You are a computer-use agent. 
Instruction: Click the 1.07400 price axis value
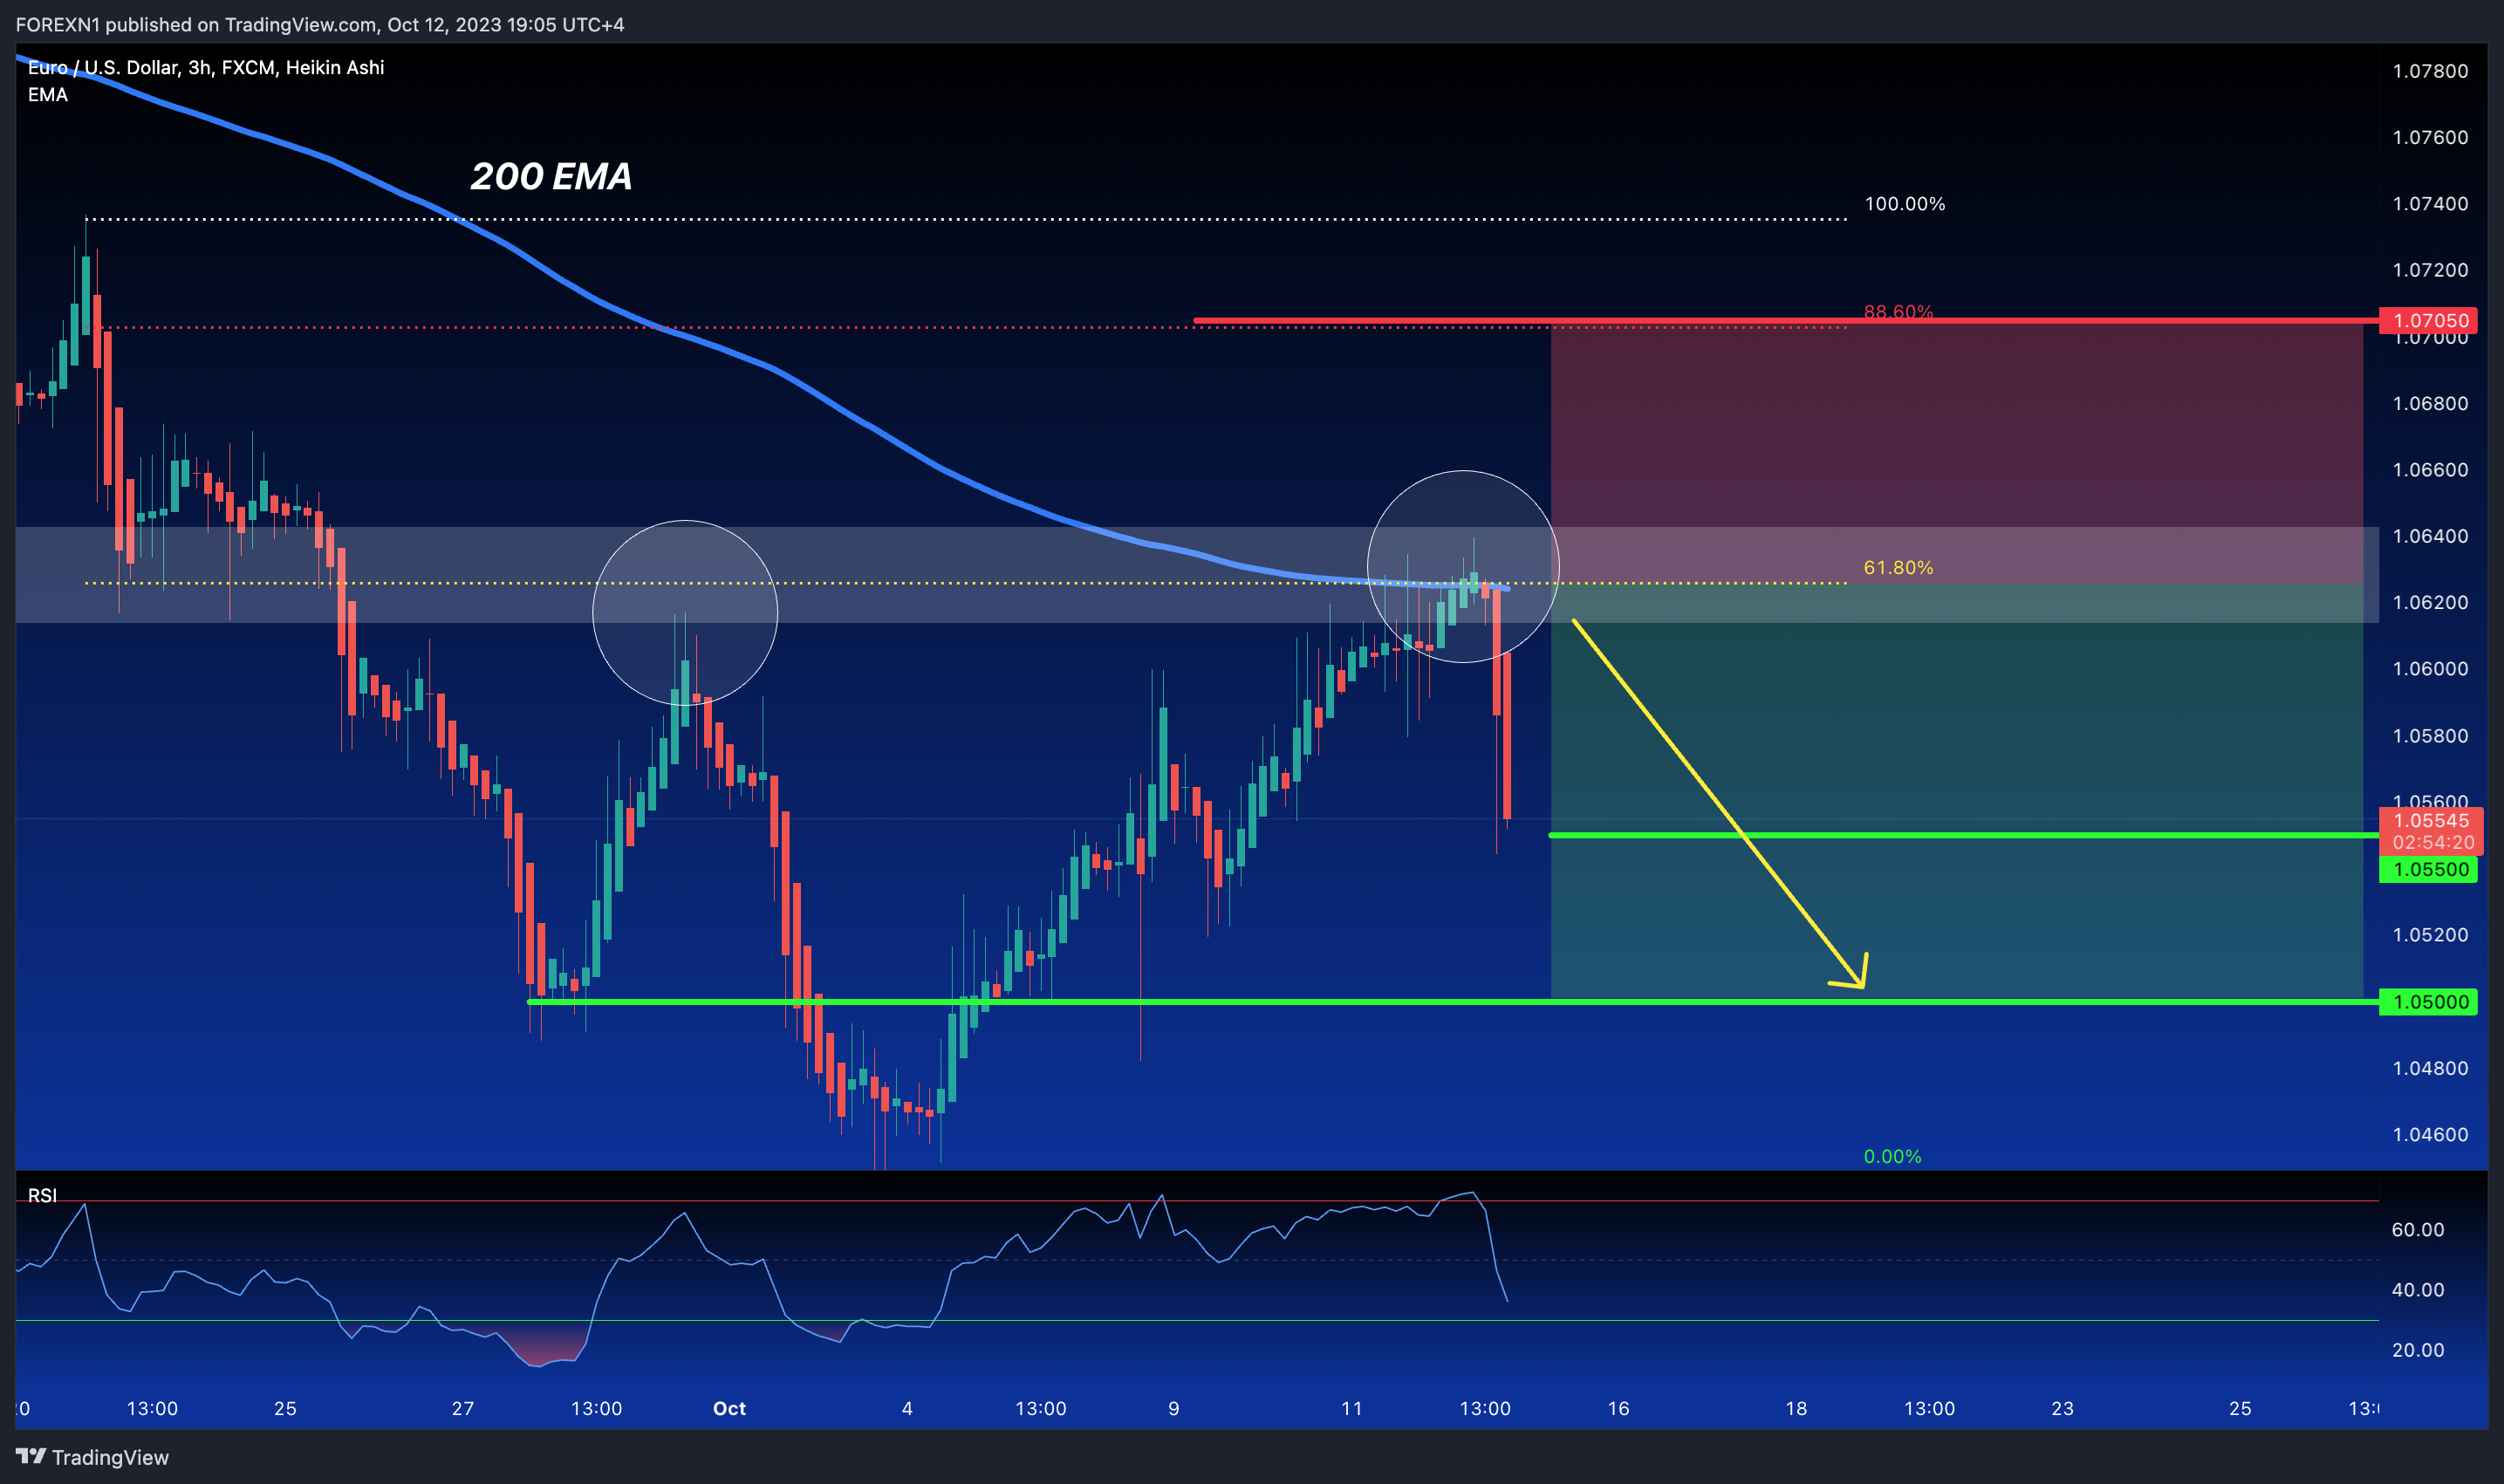[2430, 204]
